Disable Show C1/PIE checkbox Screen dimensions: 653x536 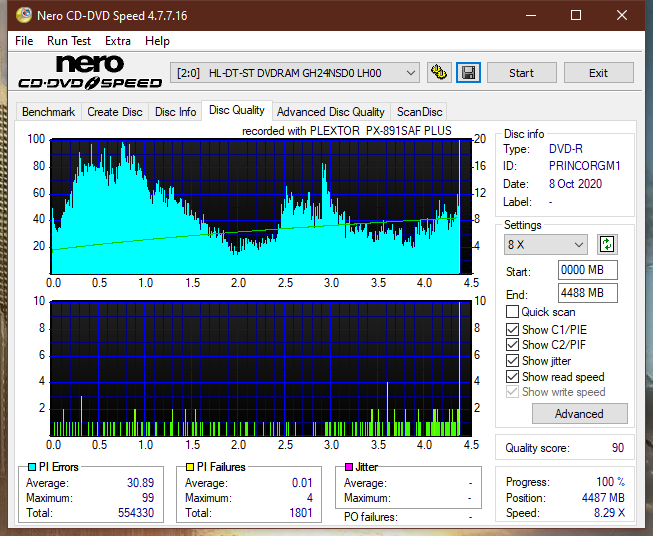(512, 329)
